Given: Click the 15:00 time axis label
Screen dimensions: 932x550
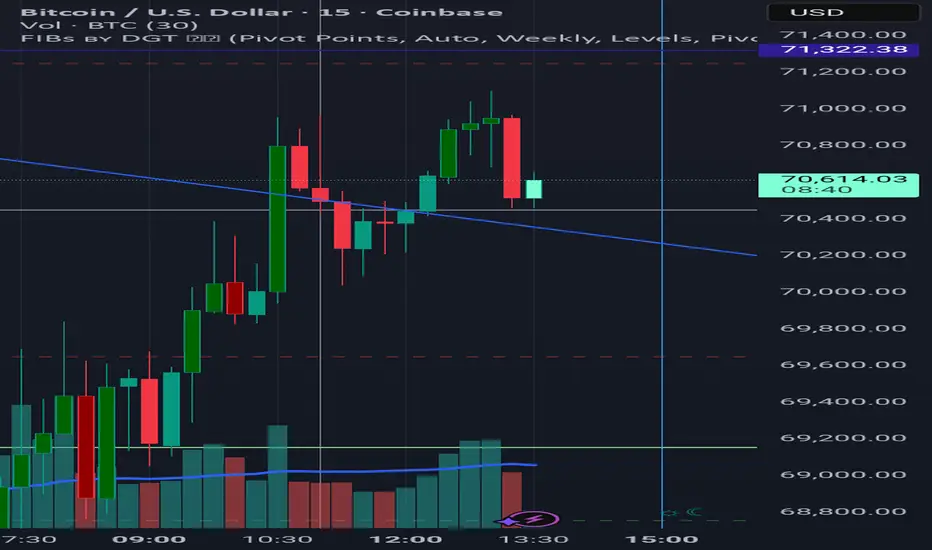Looking at the screenshot, I should 662,539.
